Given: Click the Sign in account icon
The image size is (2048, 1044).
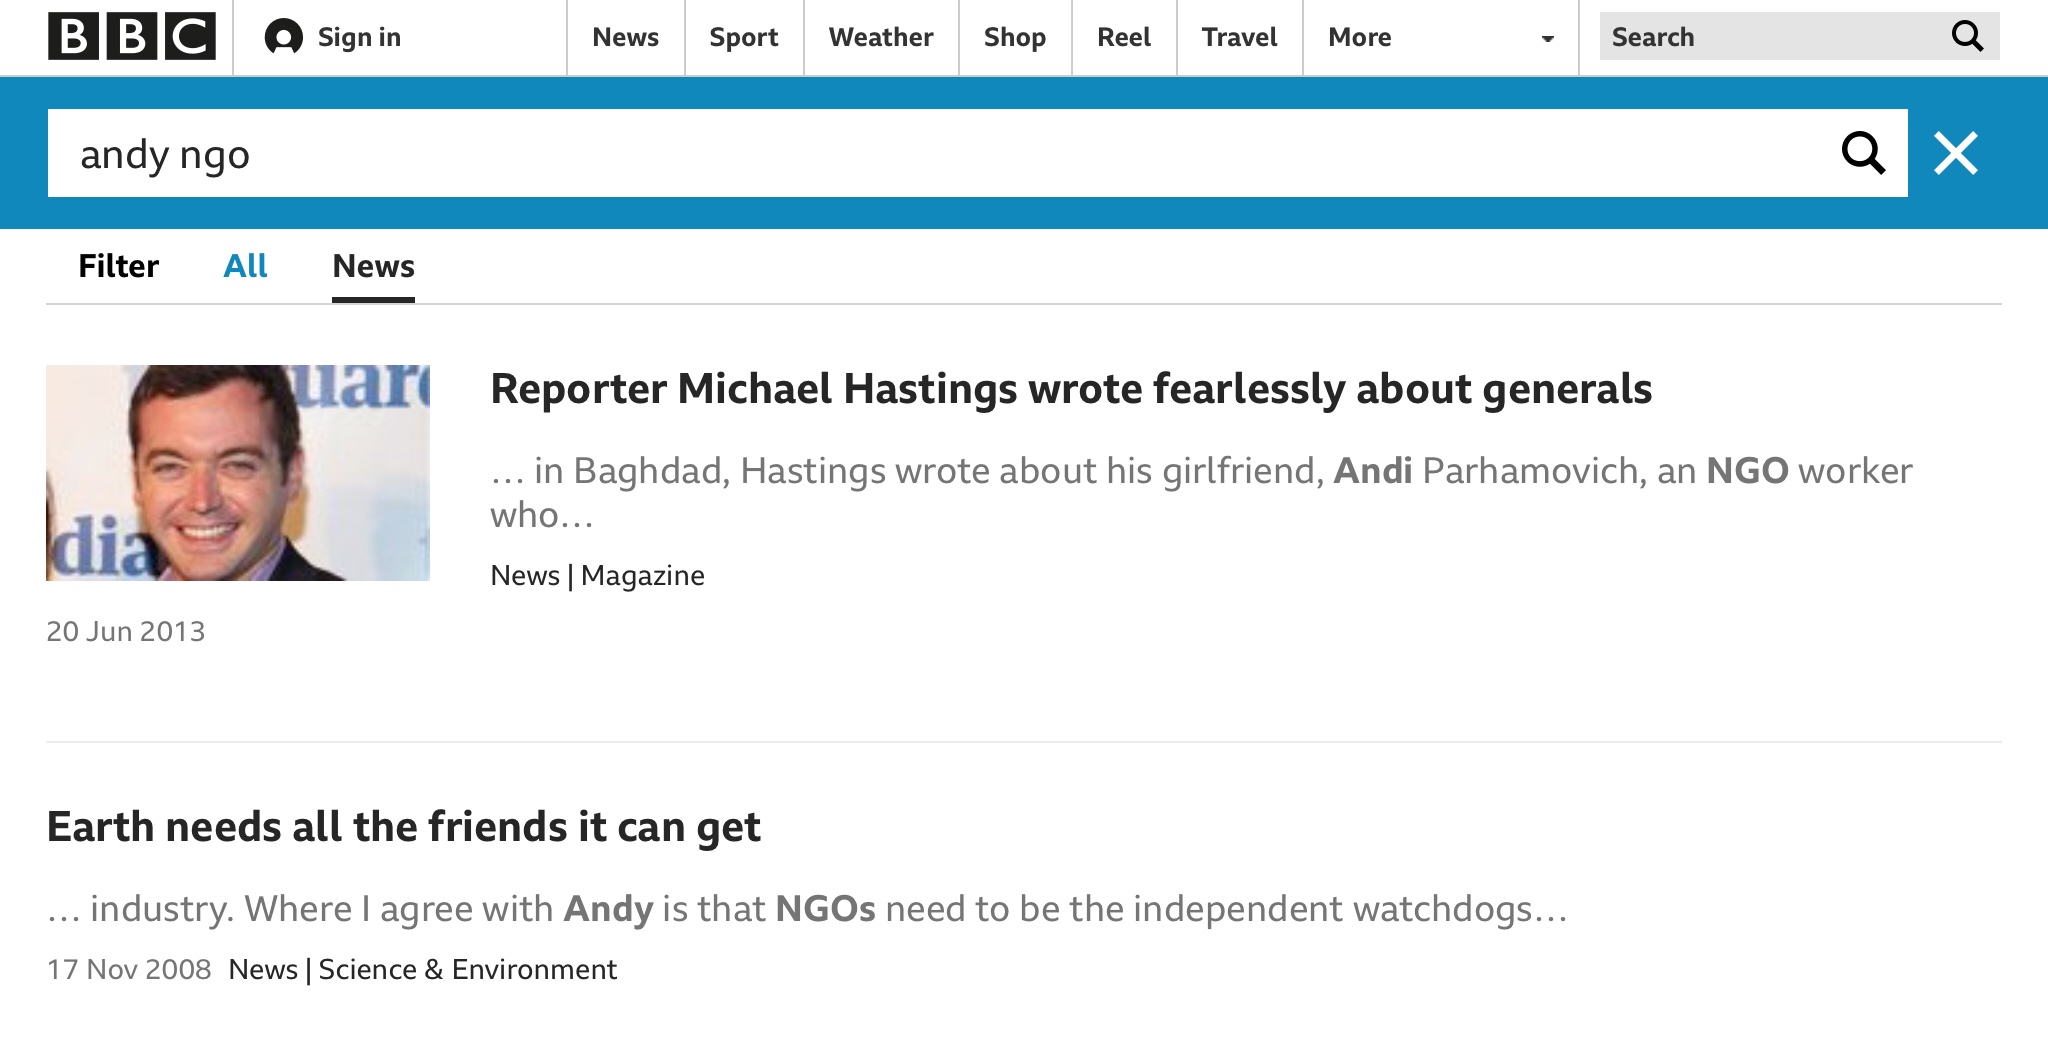Looking at the screenshot, I should [283, 38].
